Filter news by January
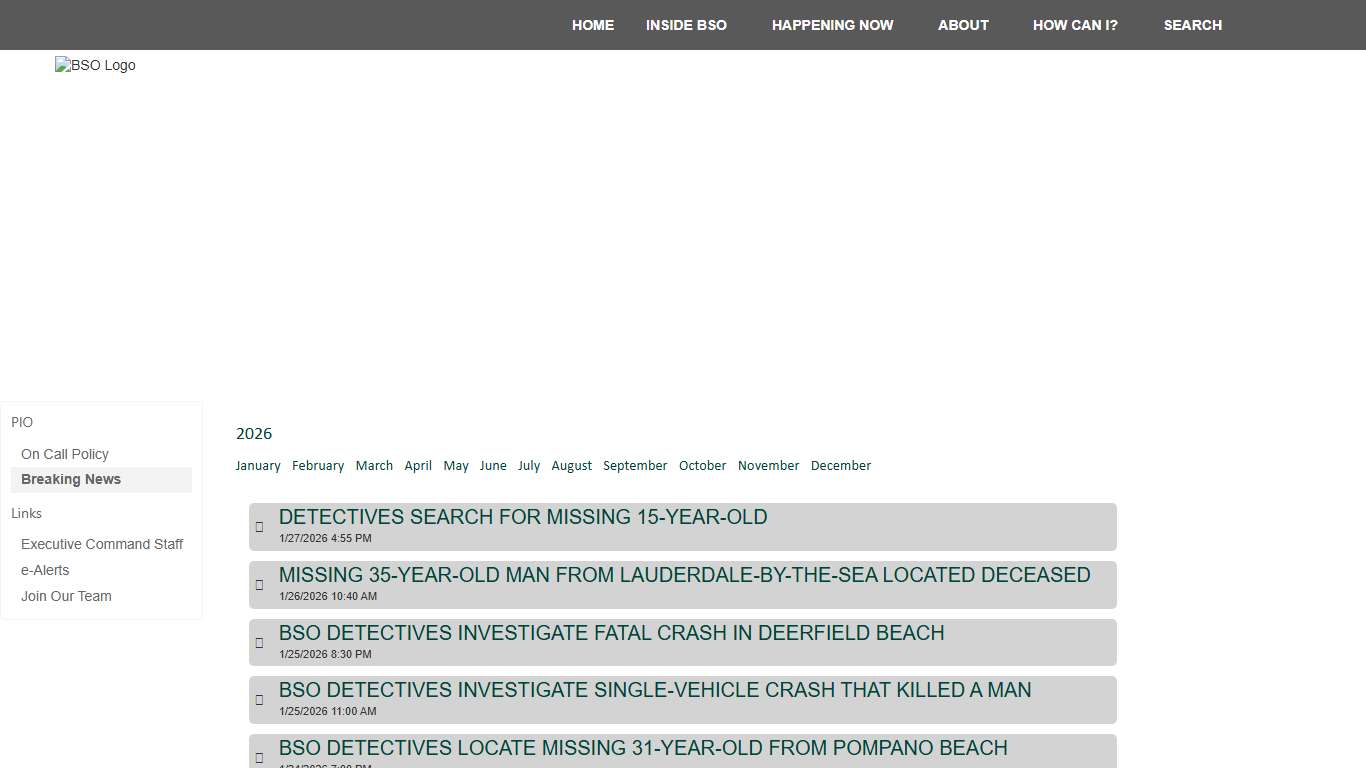 258,466
